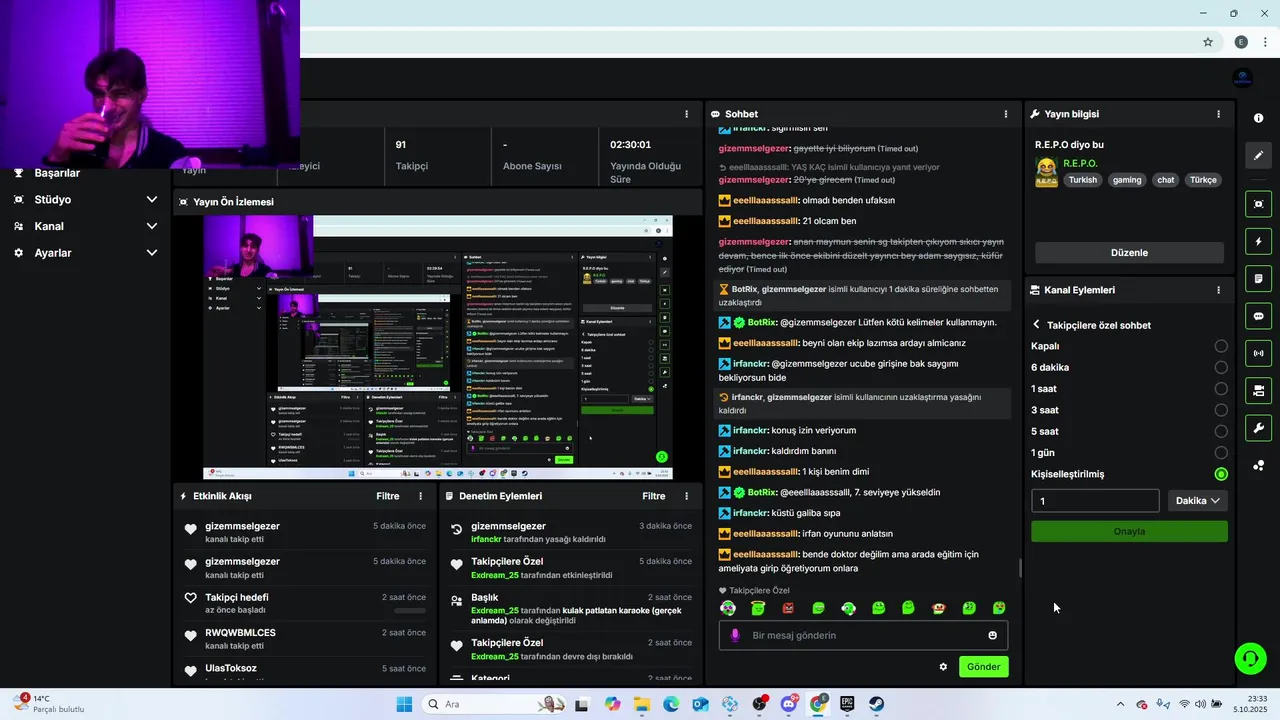Open Windows Start menu
Image resolution: width=1280 pixels, height=720 pixels.
pos(404,704)
